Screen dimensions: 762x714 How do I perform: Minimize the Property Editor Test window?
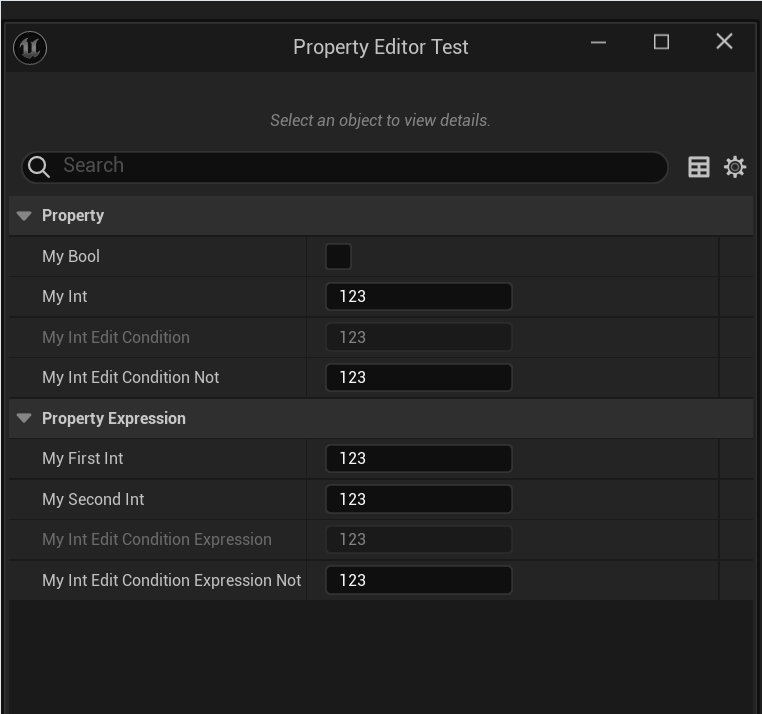click(x=598, y=42)
